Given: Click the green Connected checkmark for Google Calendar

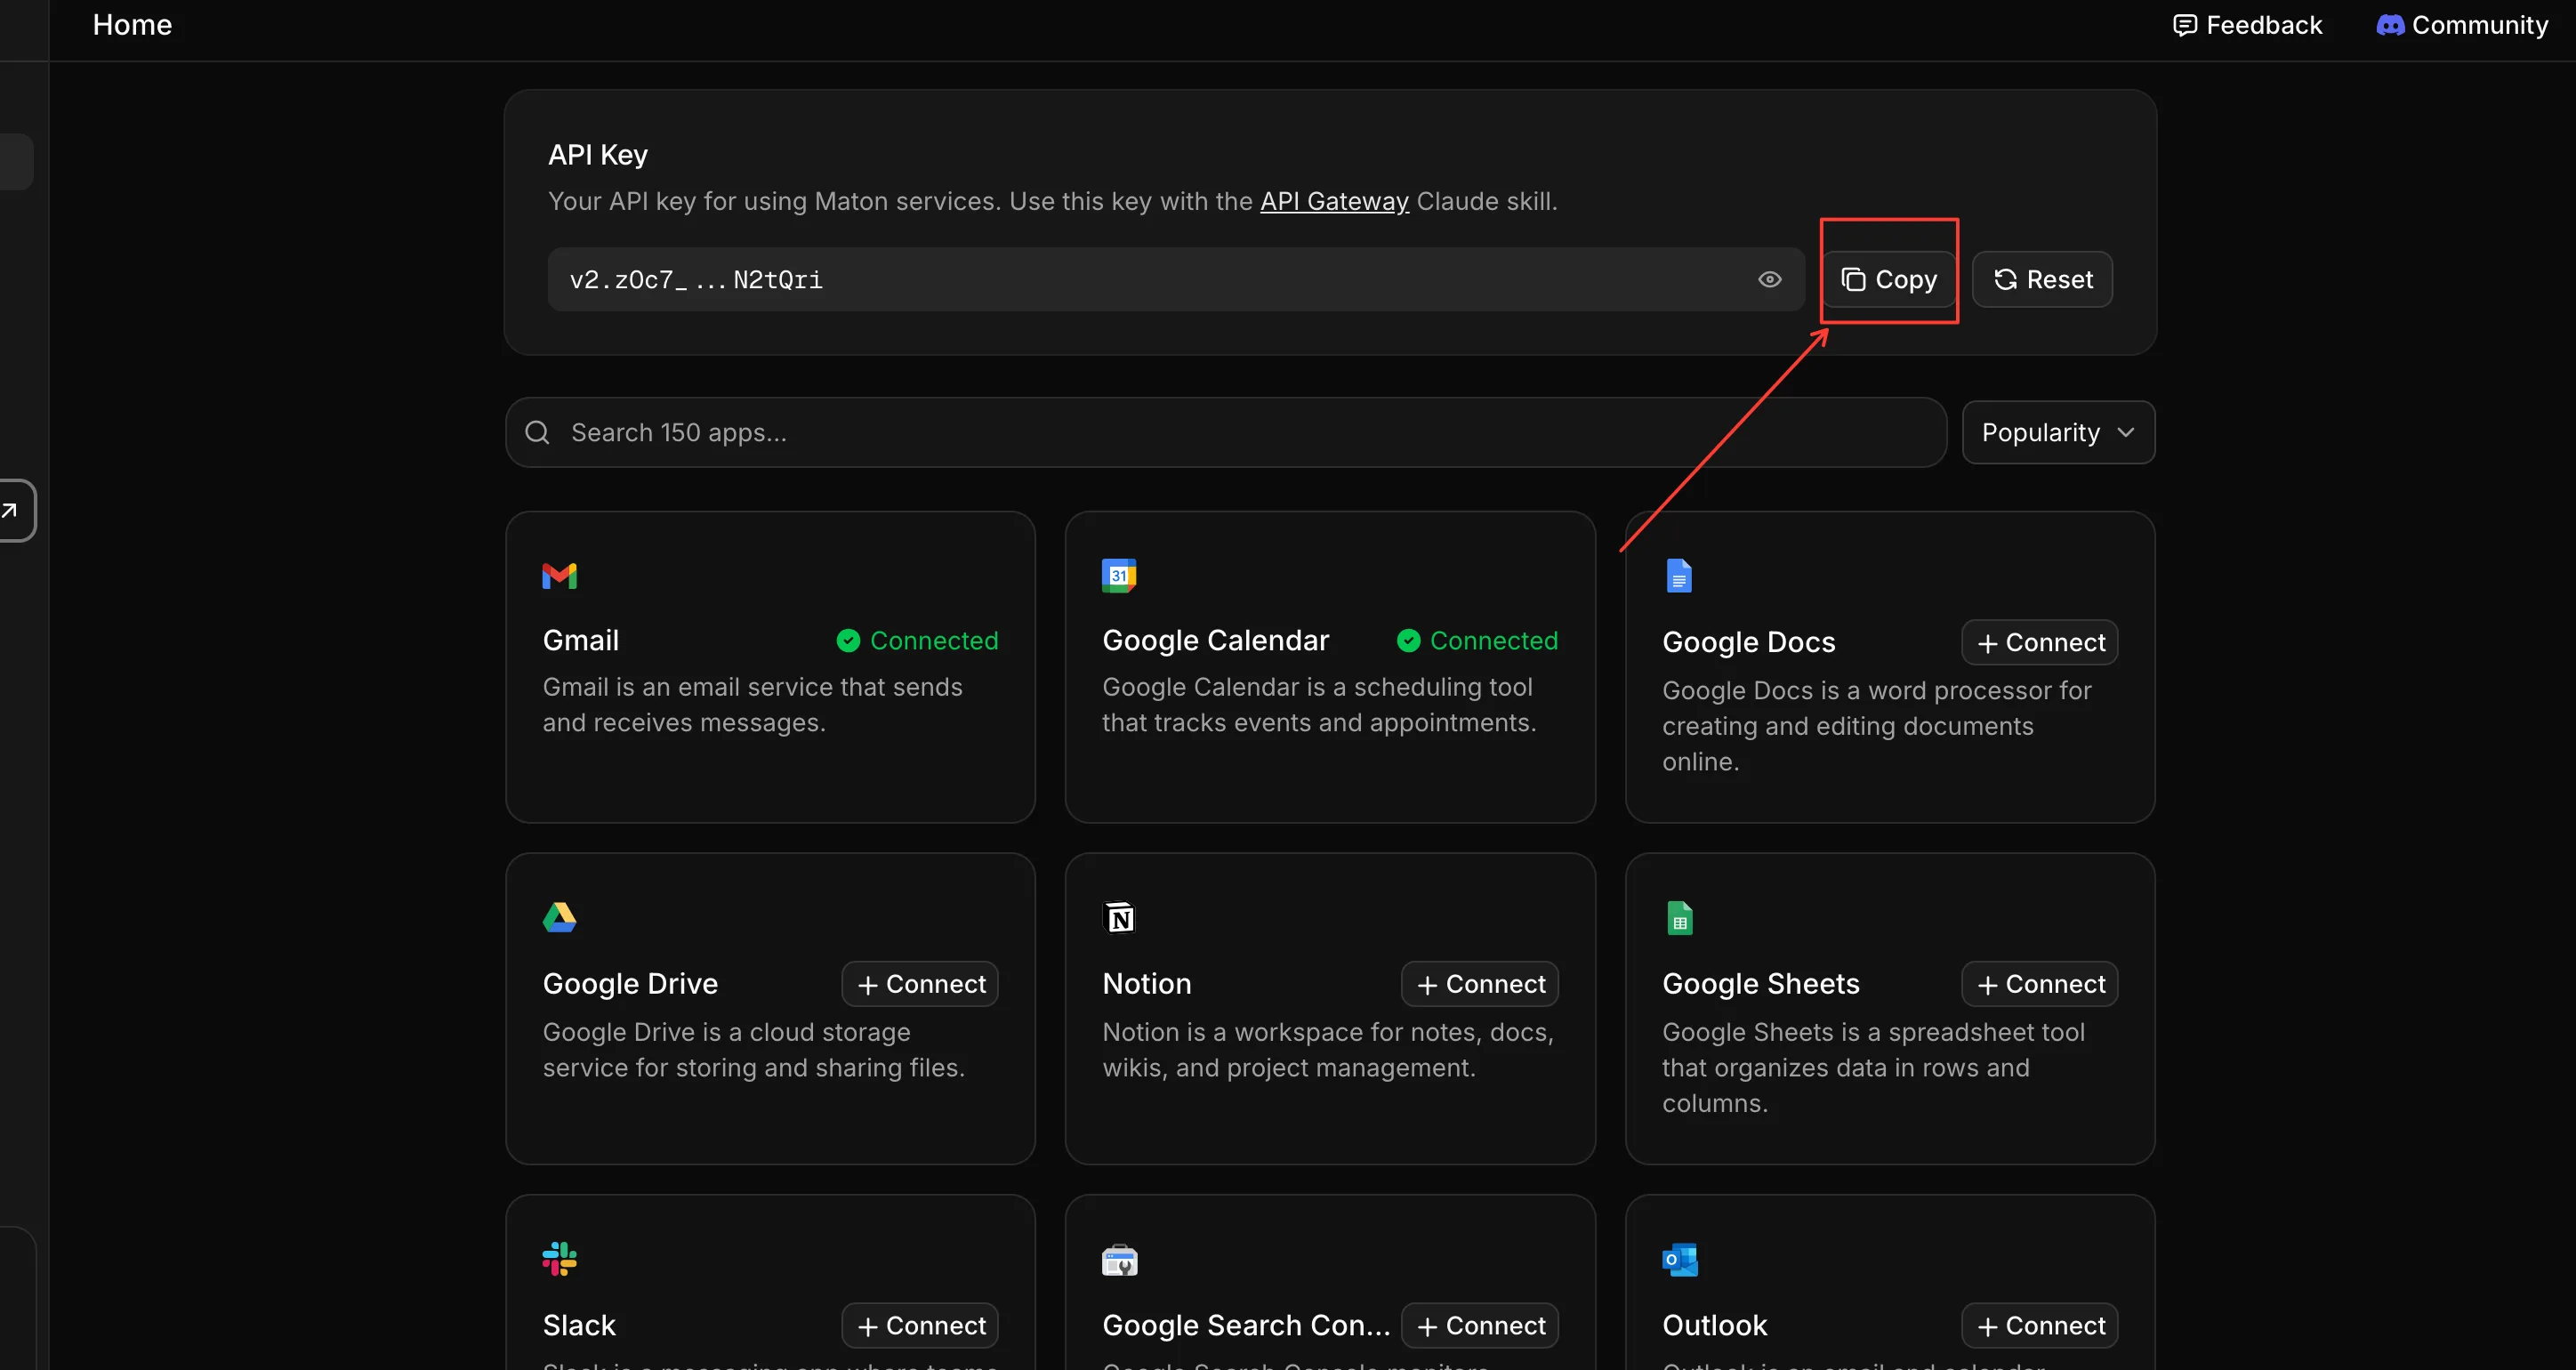Looking at the screenshot, I should (x=1408, y=641).
